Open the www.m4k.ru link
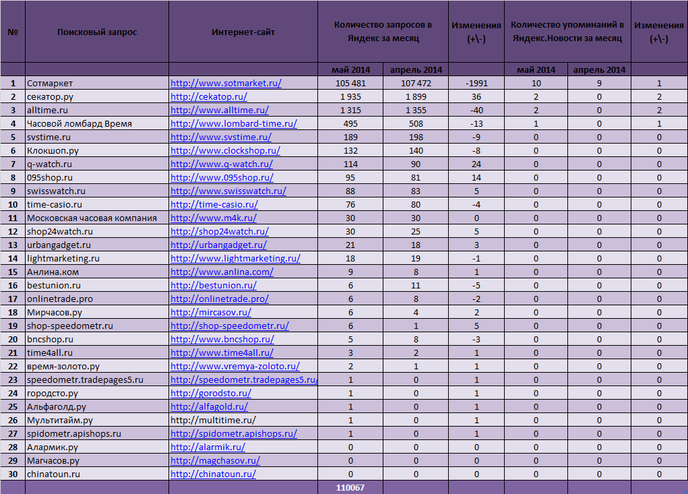 208,217
